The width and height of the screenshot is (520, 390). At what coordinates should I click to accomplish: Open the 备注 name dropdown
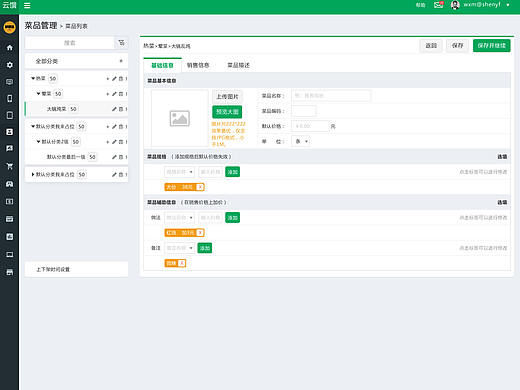coord(180,248)
